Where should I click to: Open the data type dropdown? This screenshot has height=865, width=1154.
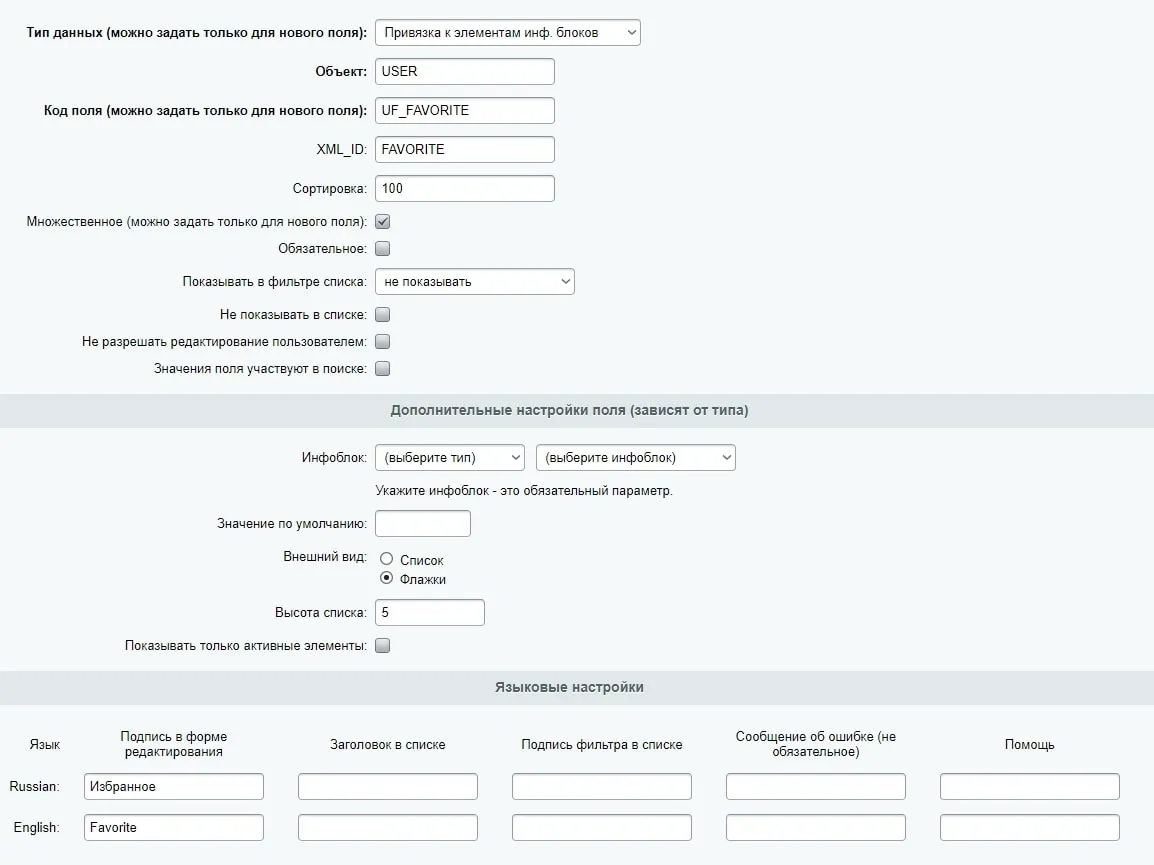pos(507,32)
